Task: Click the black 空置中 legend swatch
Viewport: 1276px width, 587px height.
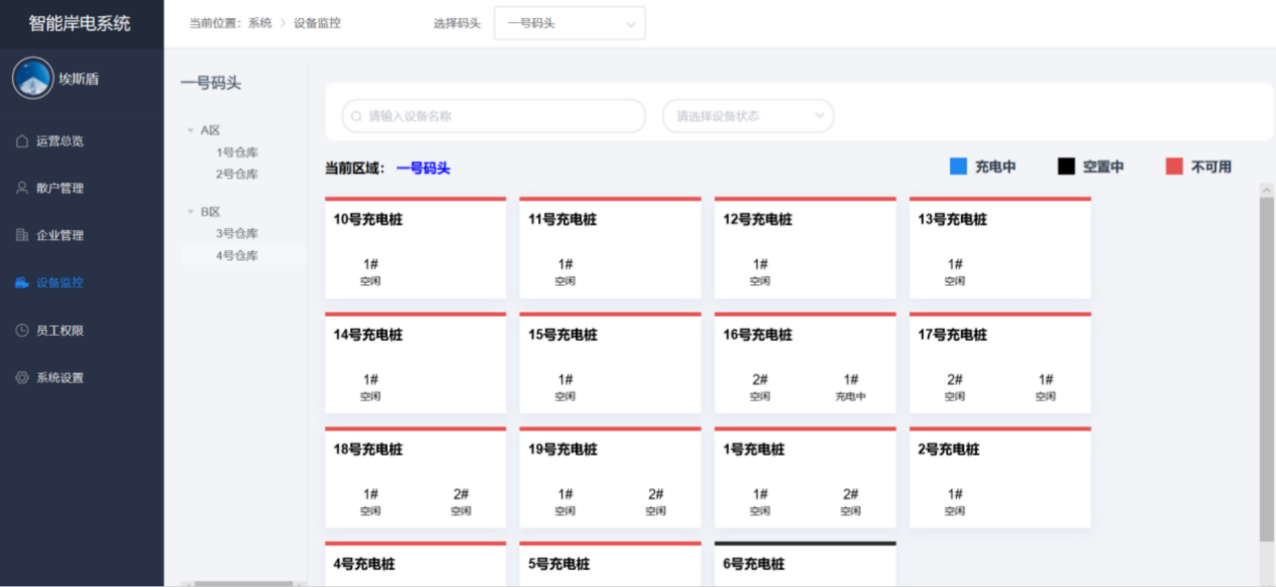Action: pyautogui.click(x=1066, y=166)
